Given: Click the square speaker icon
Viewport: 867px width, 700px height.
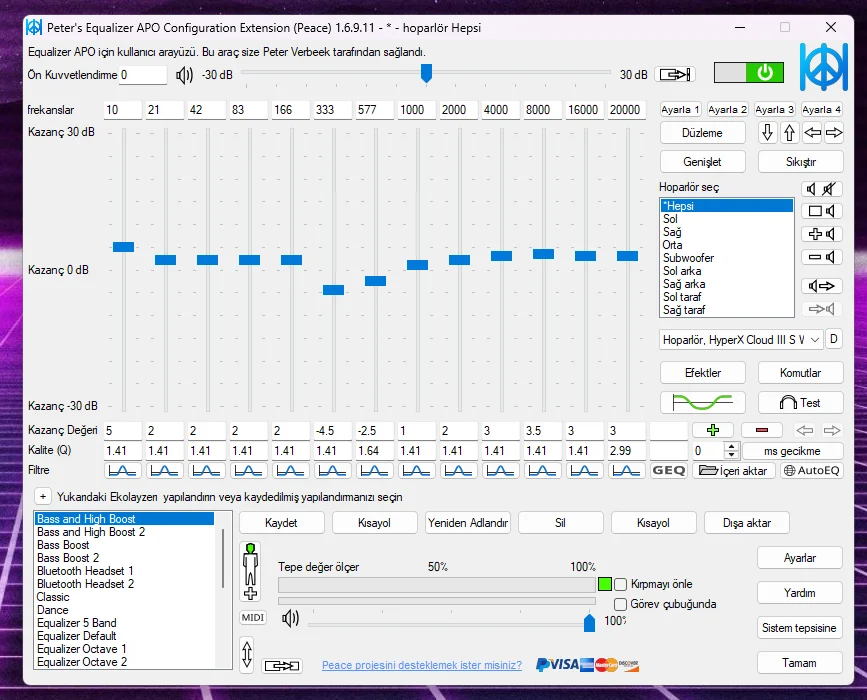Looking at the screenshot, I should pyautogui.click(x=822, y=211).
